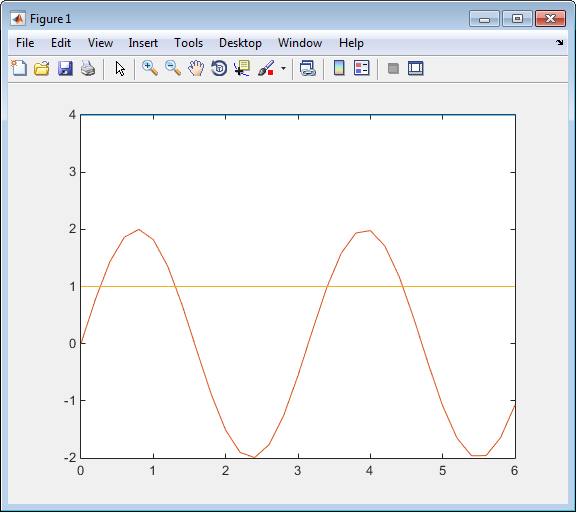Image resolution: width=576 pixels, height=512 pixels.
Task: Click the x-axis tick label 5
Action: pyautogui.click(x=442, y=470)
